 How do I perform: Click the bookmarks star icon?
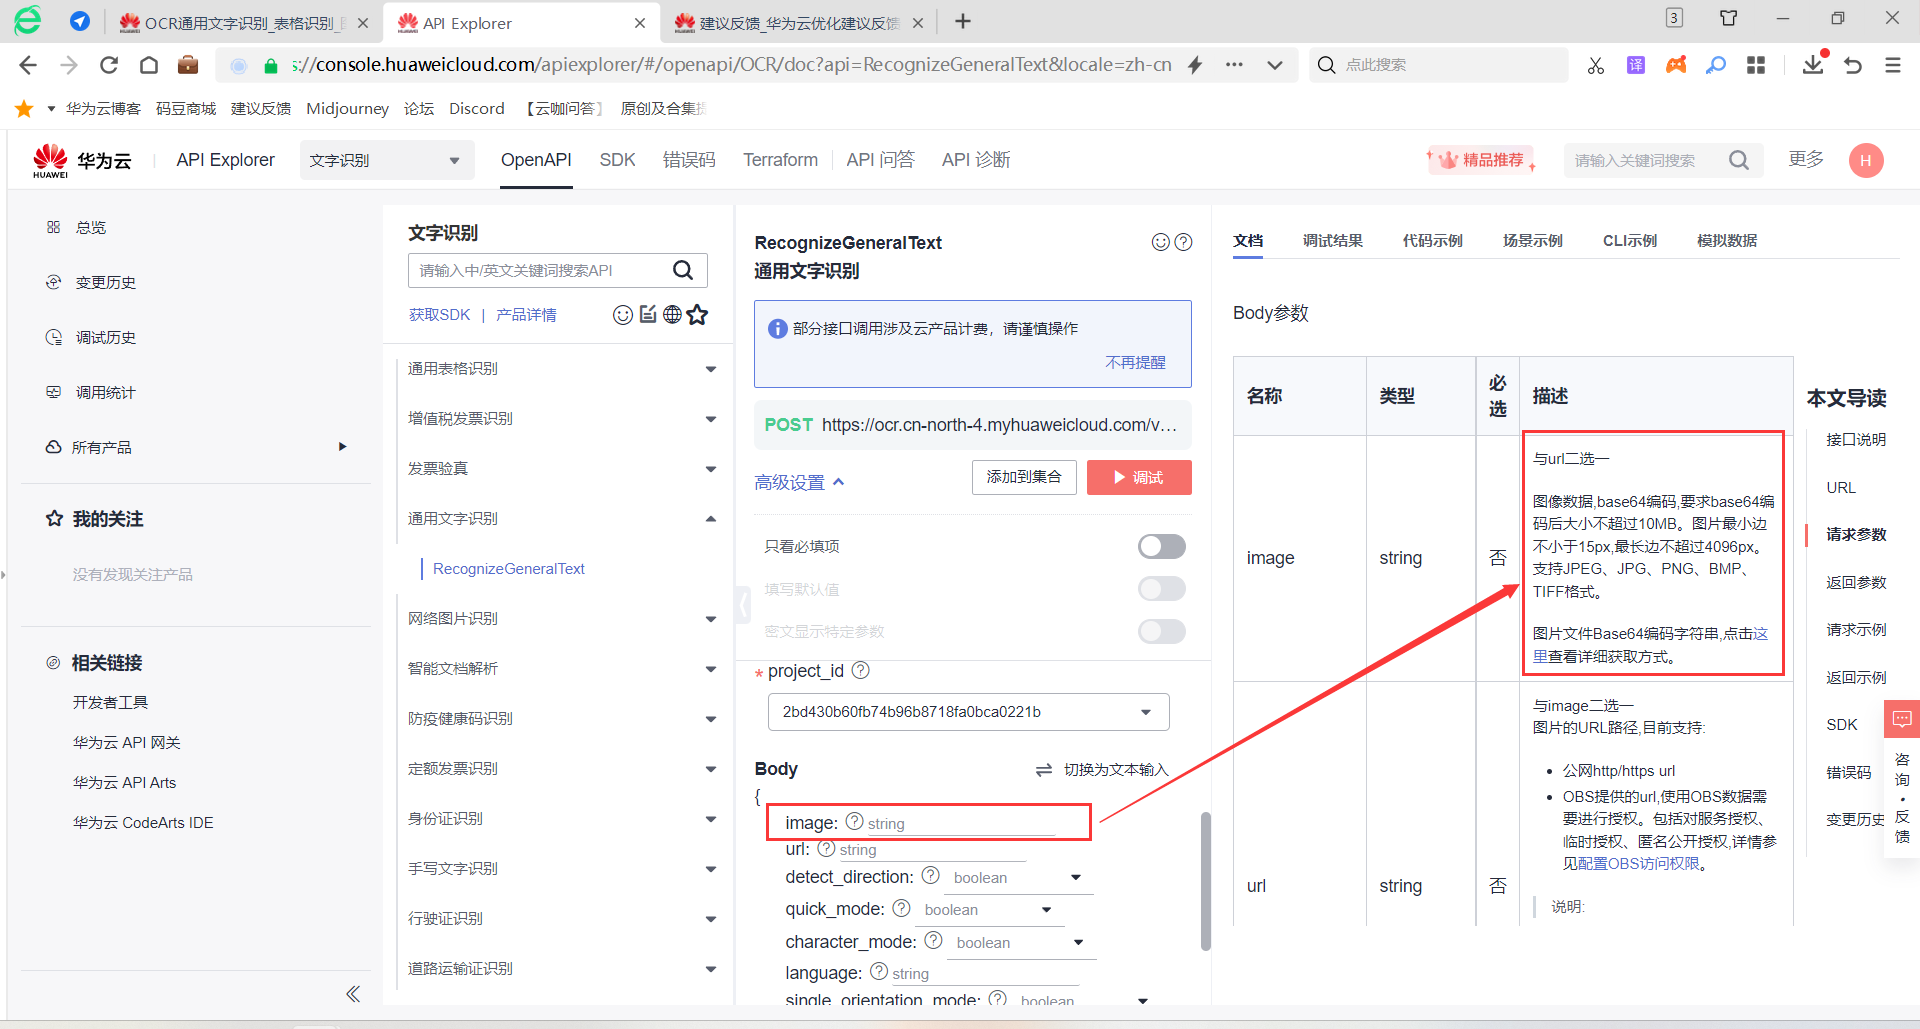[25, 108]
